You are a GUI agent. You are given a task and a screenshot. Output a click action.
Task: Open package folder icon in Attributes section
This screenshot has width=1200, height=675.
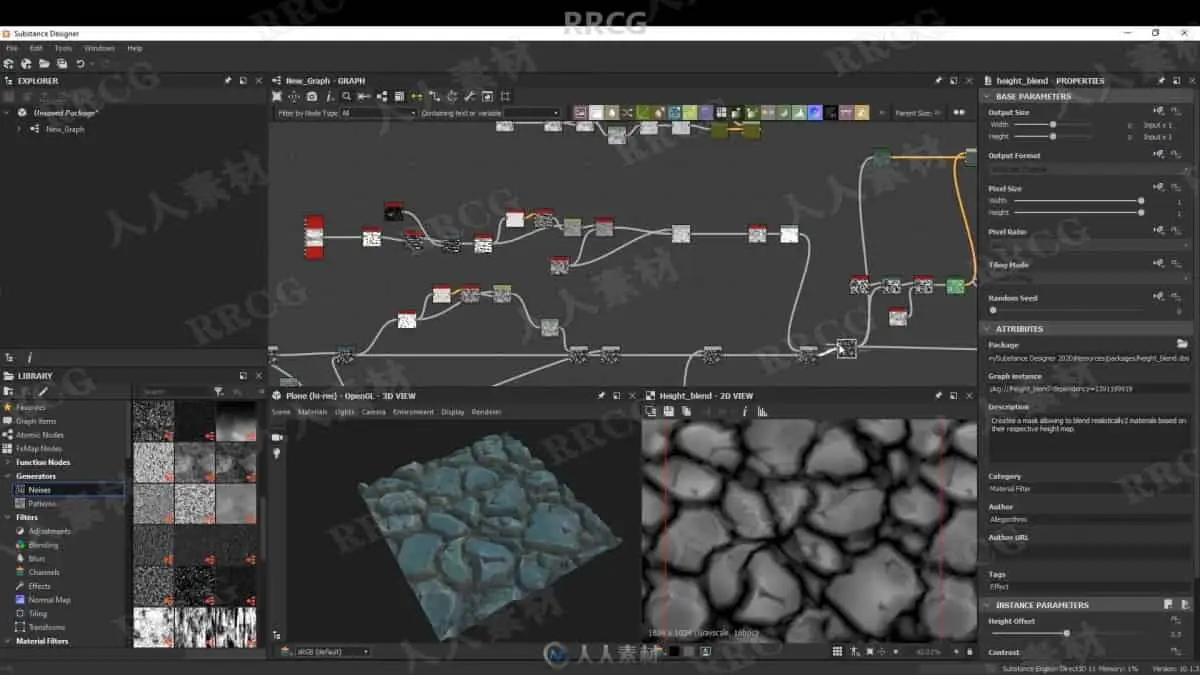click(x=1182, y=344)
